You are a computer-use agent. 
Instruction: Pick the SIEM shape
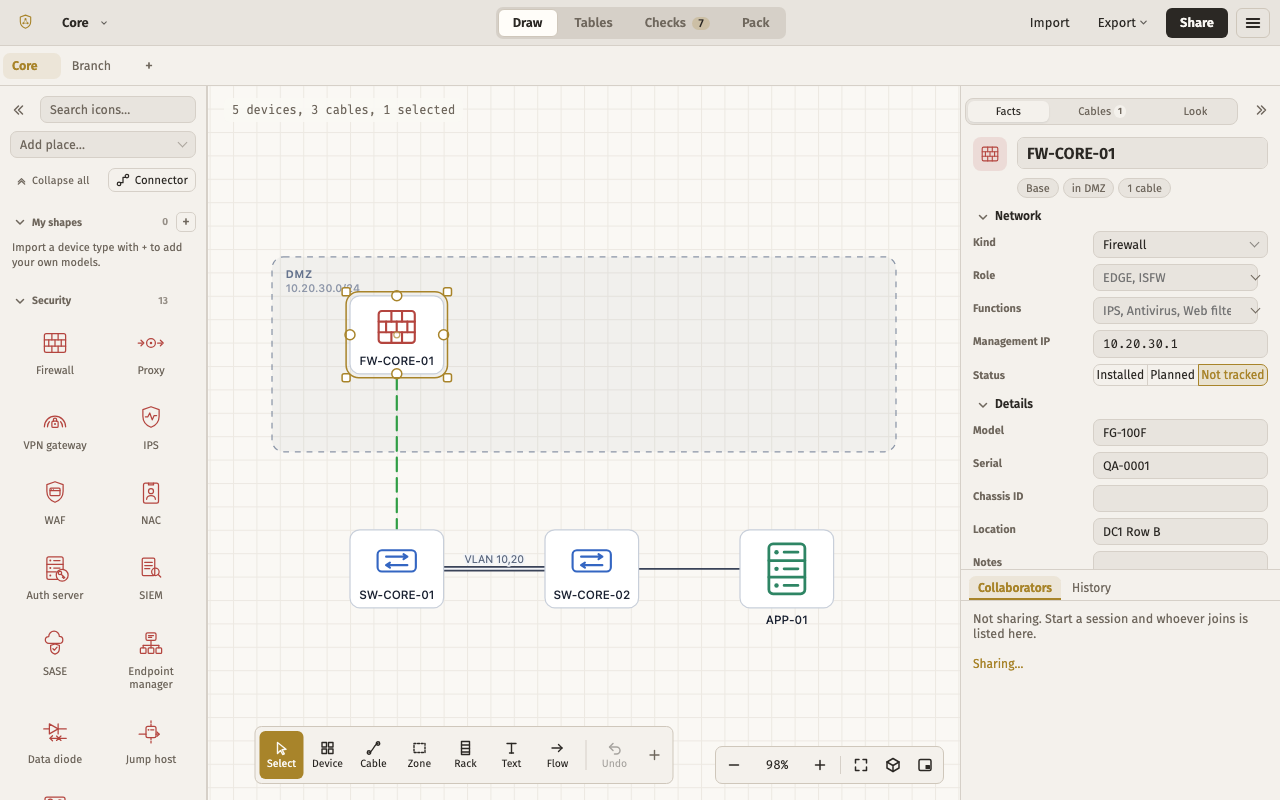click(x=151, y=579)
